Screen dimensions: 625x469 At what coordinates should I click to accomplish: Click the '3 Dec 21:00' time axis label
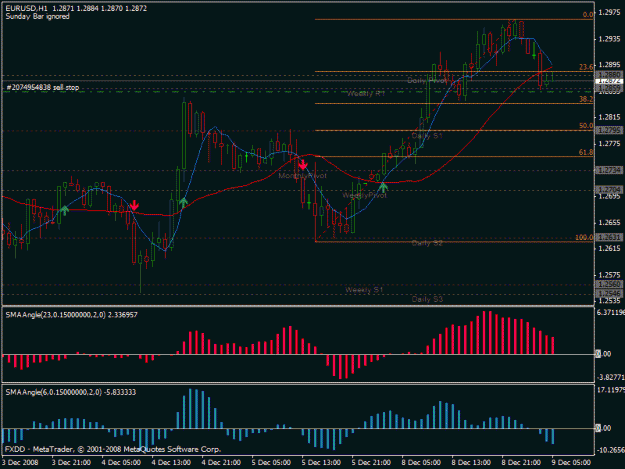click(x=72, y=463)
